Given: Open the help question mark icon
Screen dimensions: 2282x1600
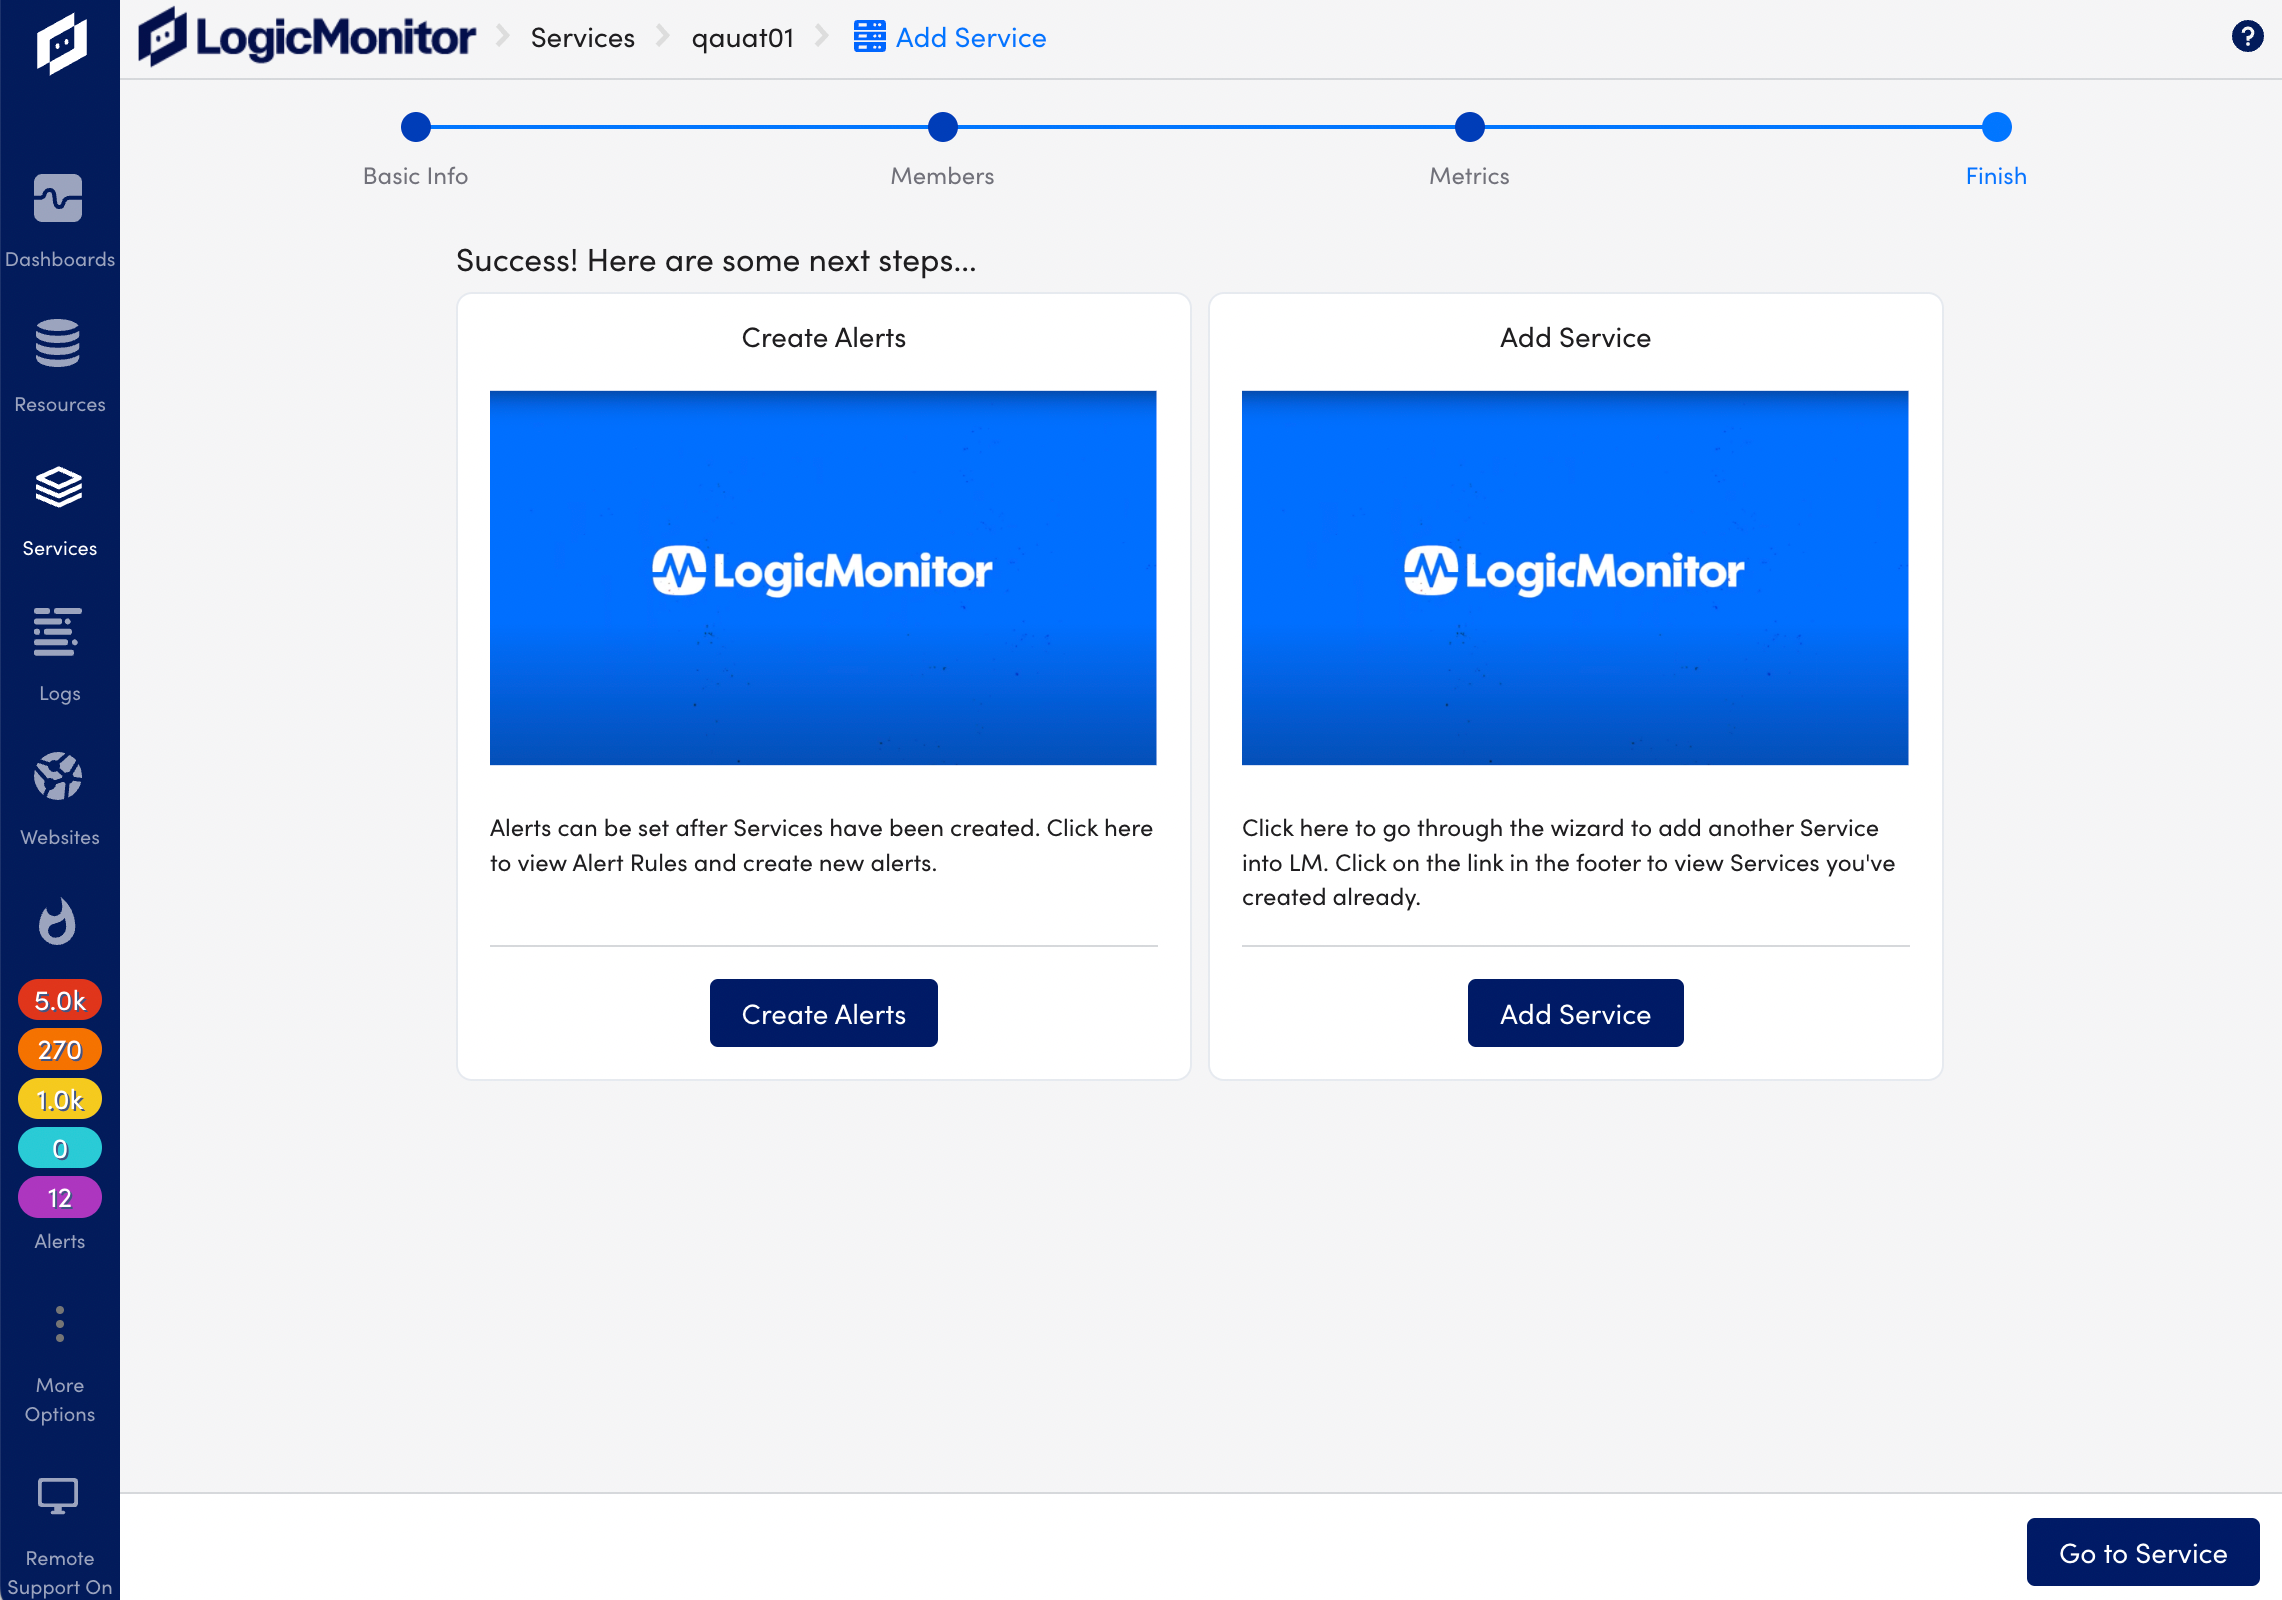Looking at the screenshot, I should 2247,37.
